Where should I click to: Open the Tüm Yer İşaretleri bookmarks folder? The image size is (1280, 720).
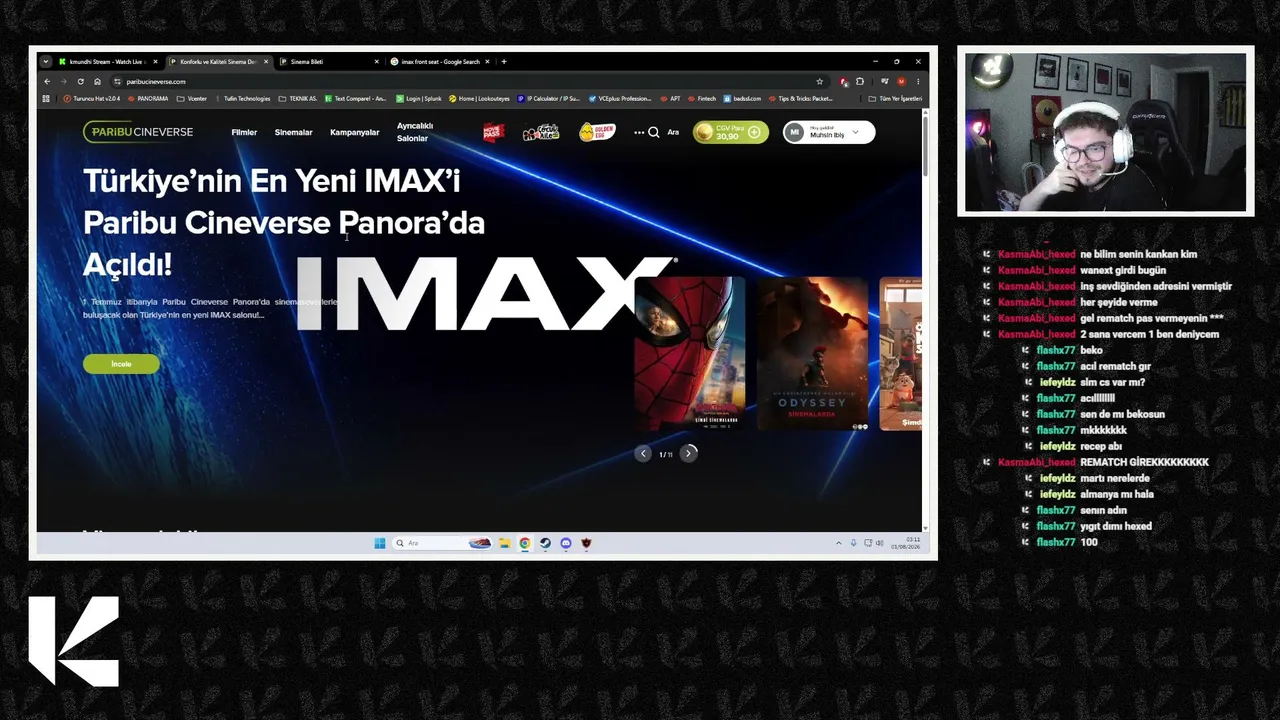895,99
